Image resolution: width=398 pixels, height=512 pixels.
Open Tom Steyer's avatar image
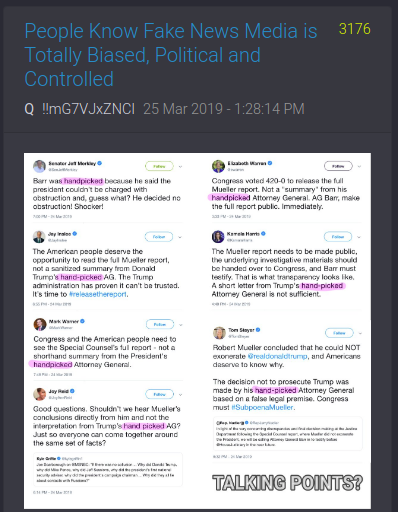click(x=219, y=333)
